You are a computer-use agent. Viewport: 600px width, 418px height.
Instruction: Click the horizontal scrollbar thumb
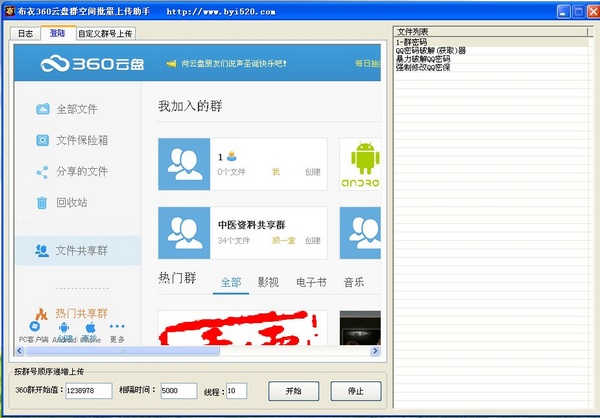[x=122, y=351]
